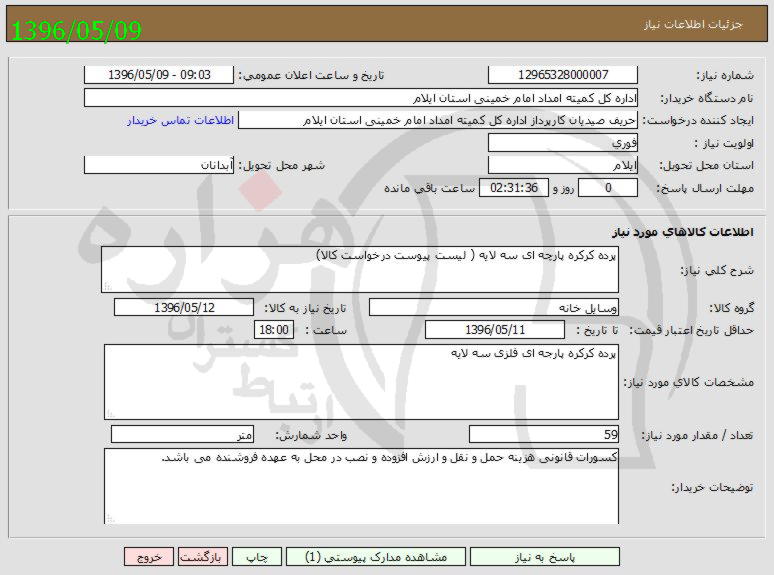The height and width of the screenshot is (575, 774).
Task: Click the اولویت نیاز field showing فوری
Action: (563, 143)
